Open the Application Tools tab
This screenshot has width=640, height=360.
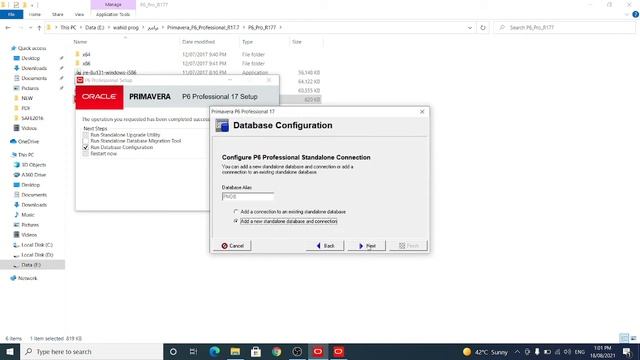[x=113, y=14]
